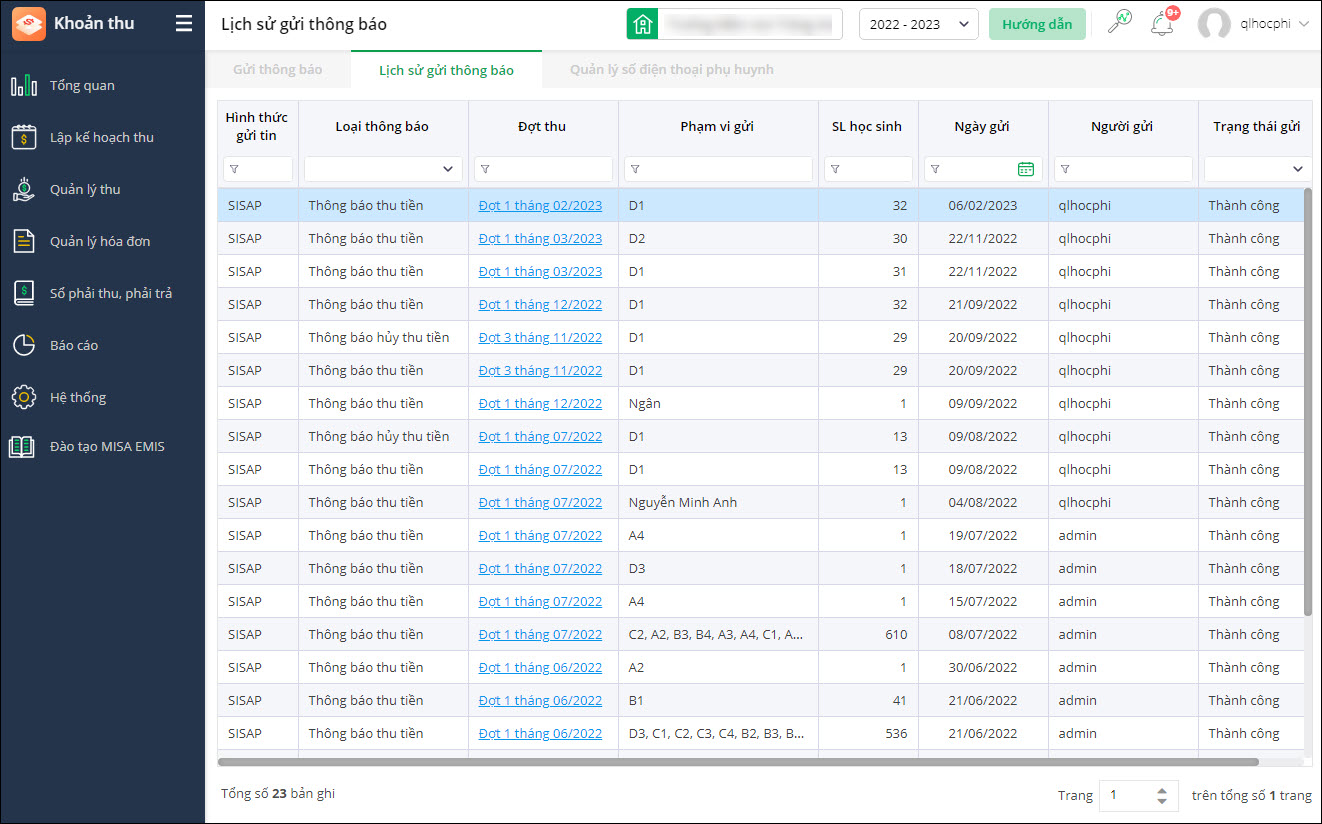The image size is (1322, 824).
Task: Switch to the Gửi thông báo tab
Action: 278,70
